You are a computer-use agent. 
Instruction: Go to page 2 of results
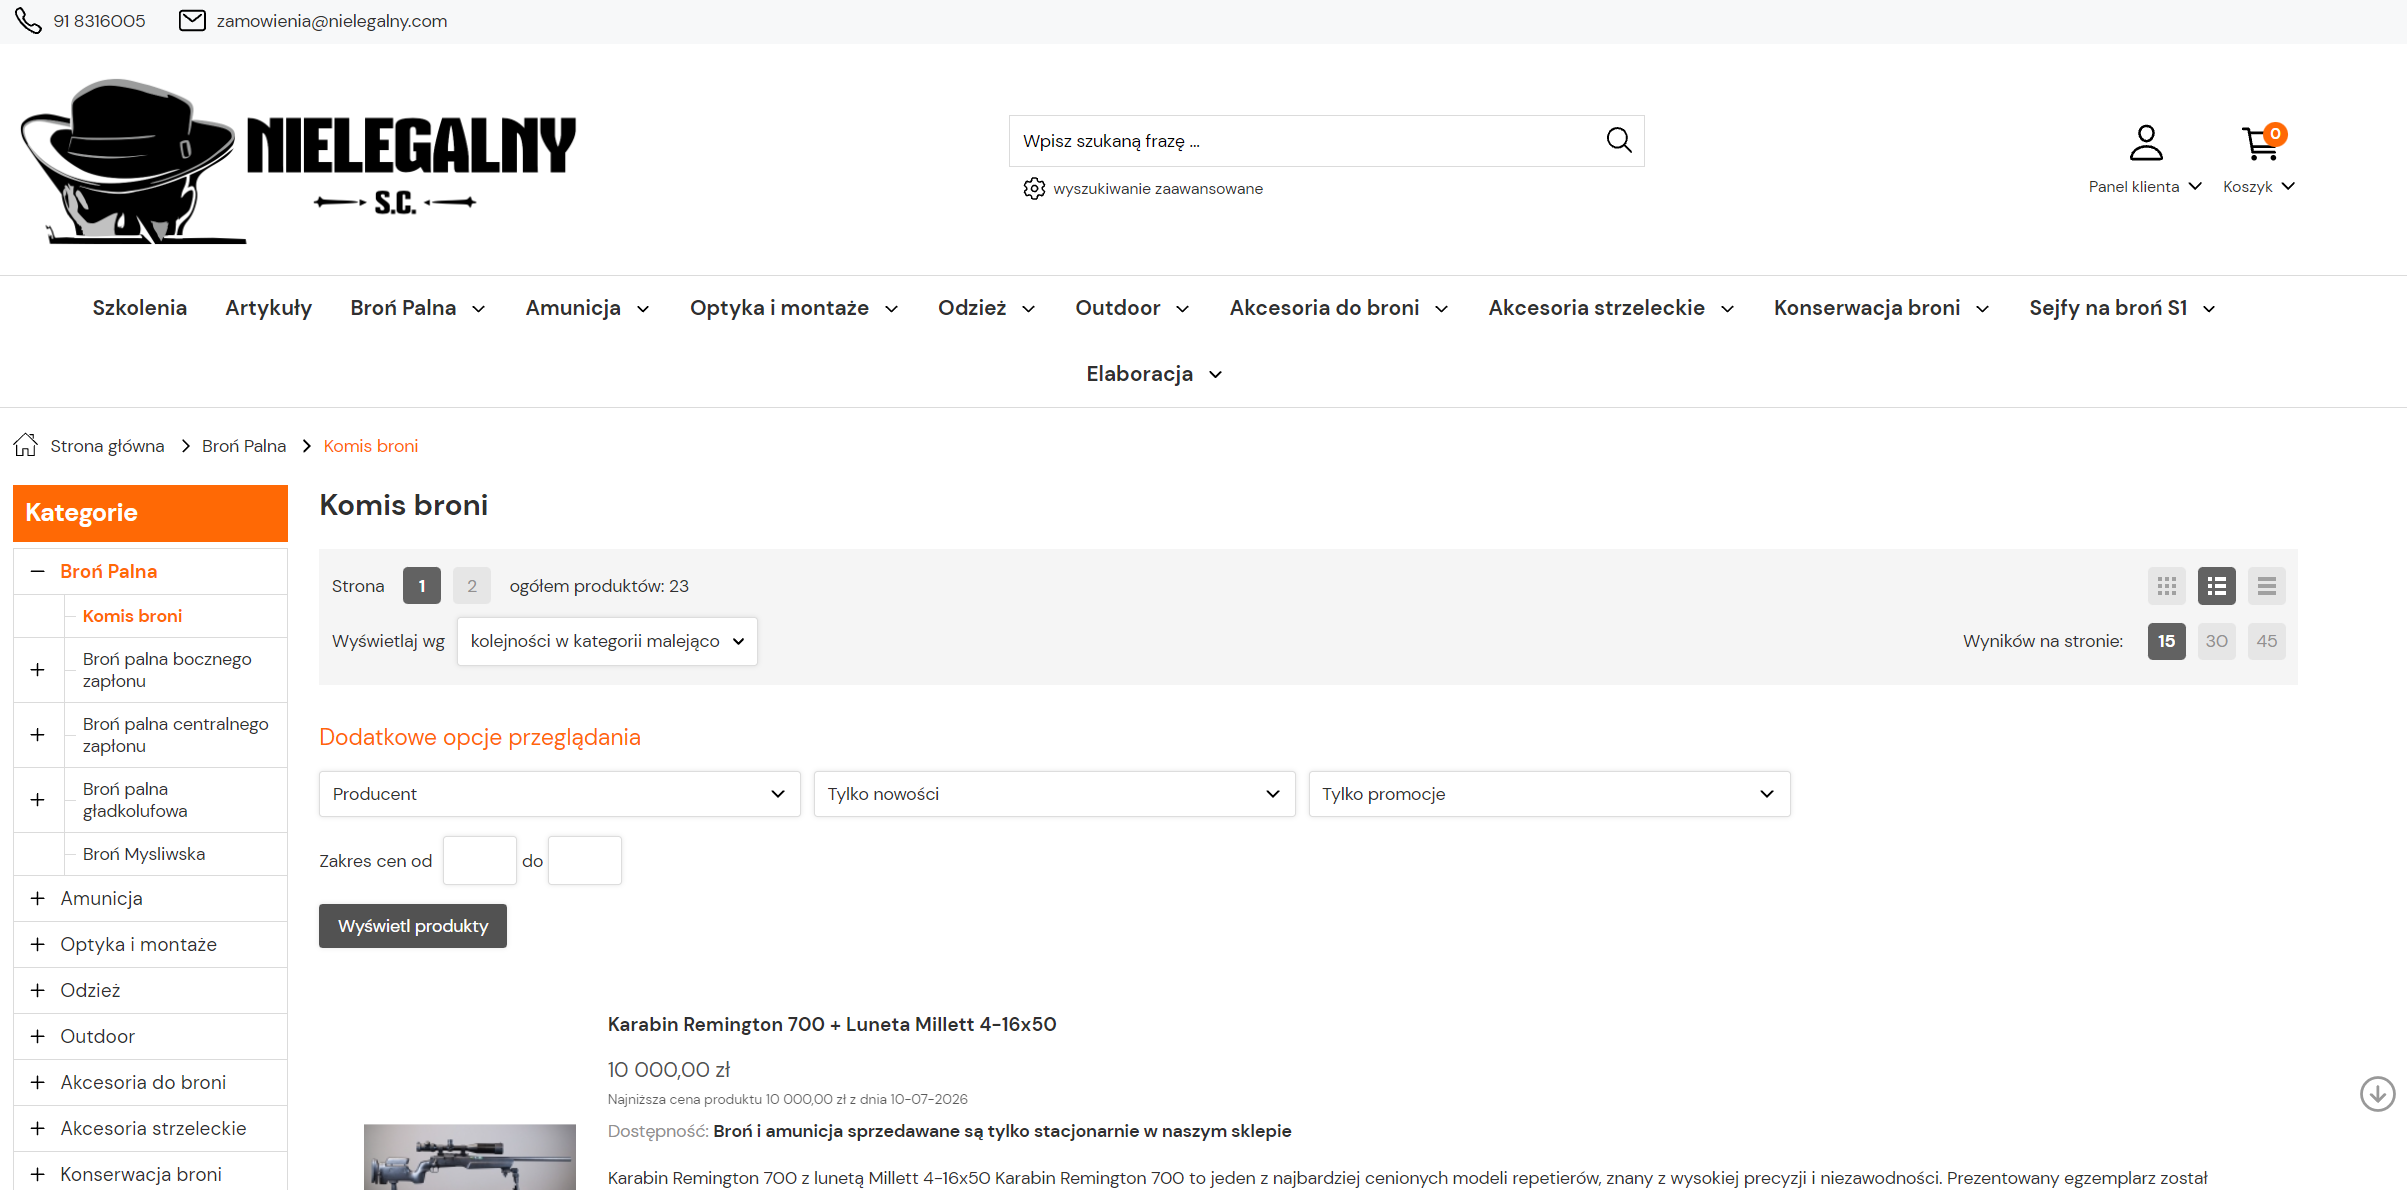(472, 586)
